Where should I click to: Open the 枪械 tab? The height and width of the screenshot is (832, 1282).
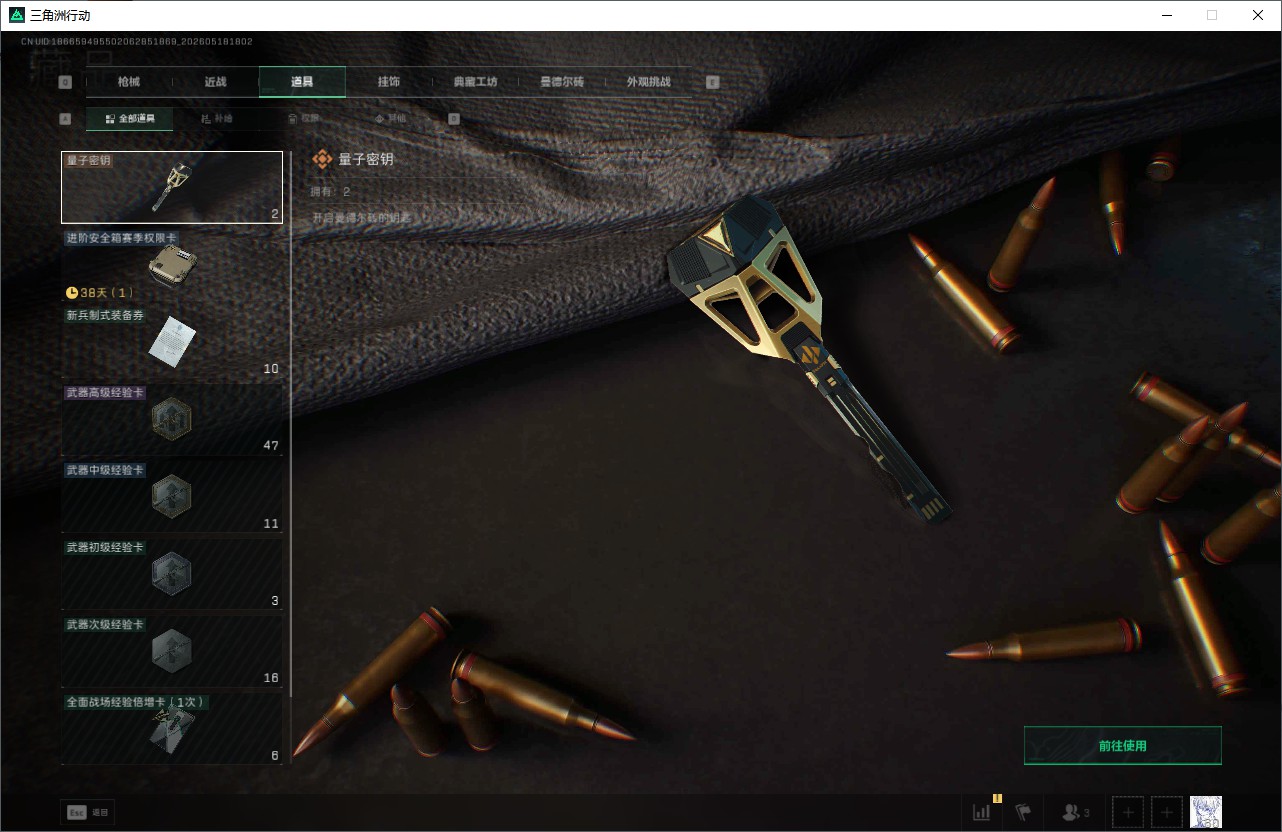[x=129, y=82]
